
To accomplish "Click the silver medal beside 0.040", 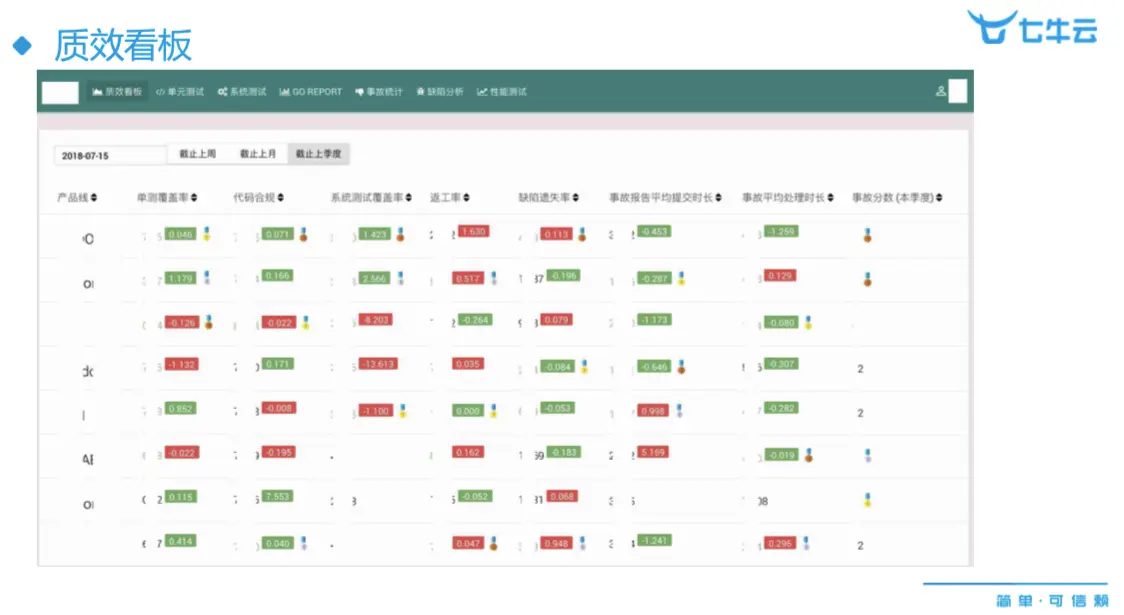I will (x=303, y=543).
